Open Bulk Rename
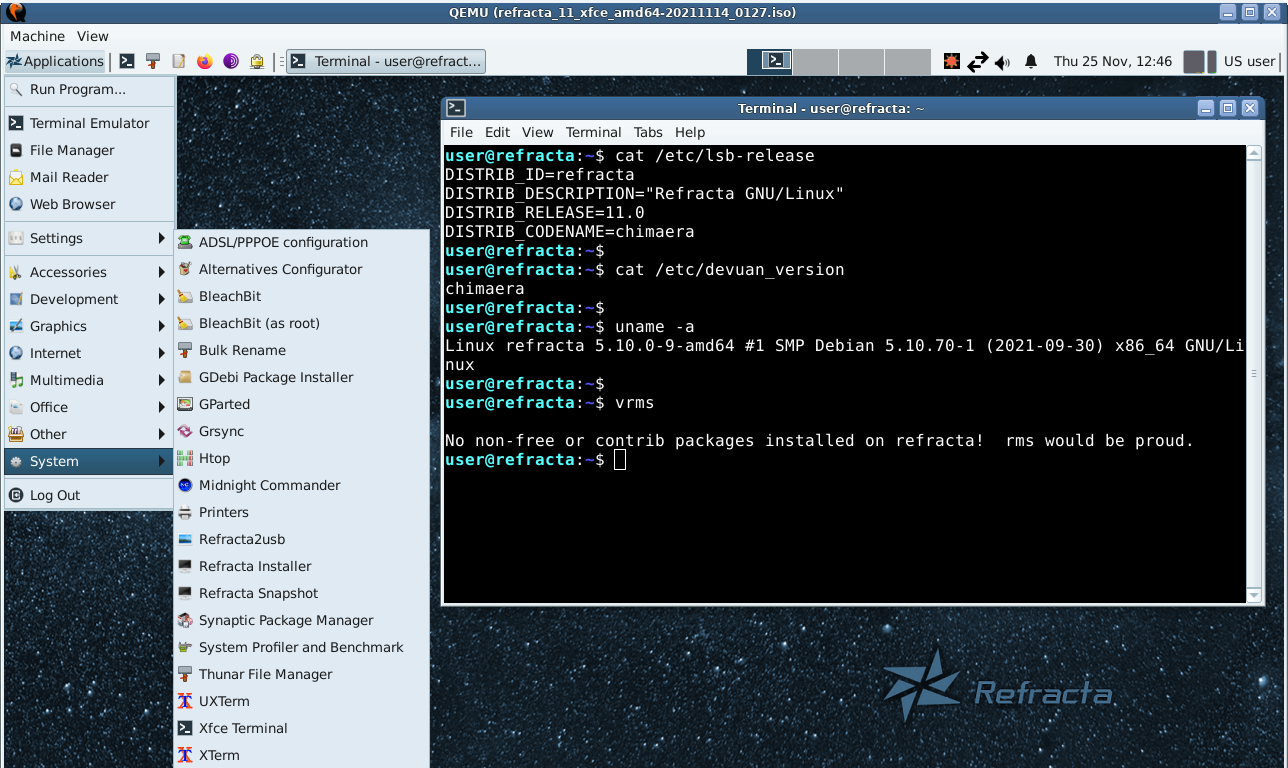Screen dimensions: 1288x768 [x=302, y=350]
